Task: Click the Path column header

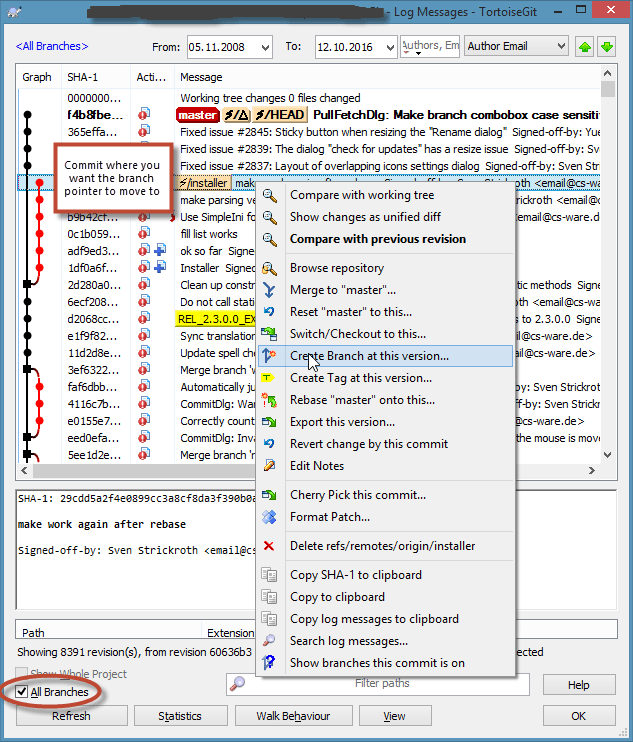Action: (x=109, y=633)
